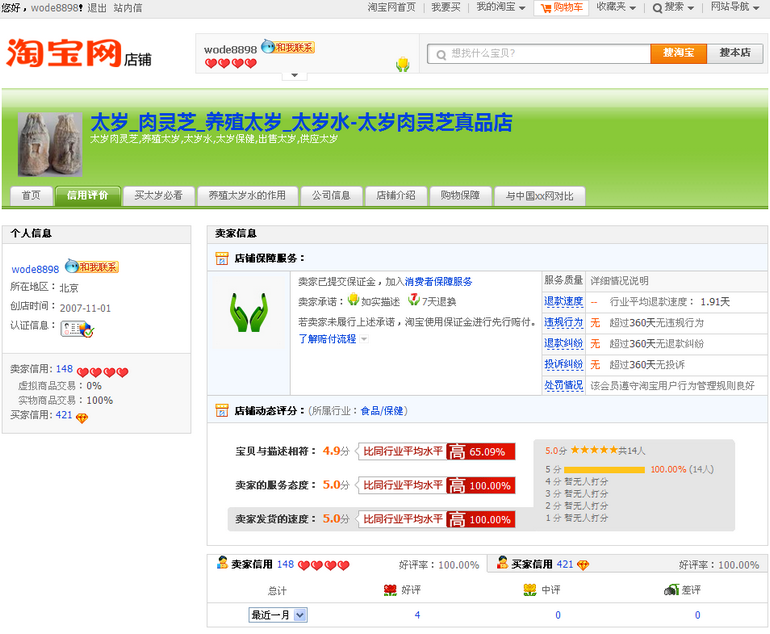
Task: Click the 买家信用 diamond icon in sidebar
Action: (82, 418)
